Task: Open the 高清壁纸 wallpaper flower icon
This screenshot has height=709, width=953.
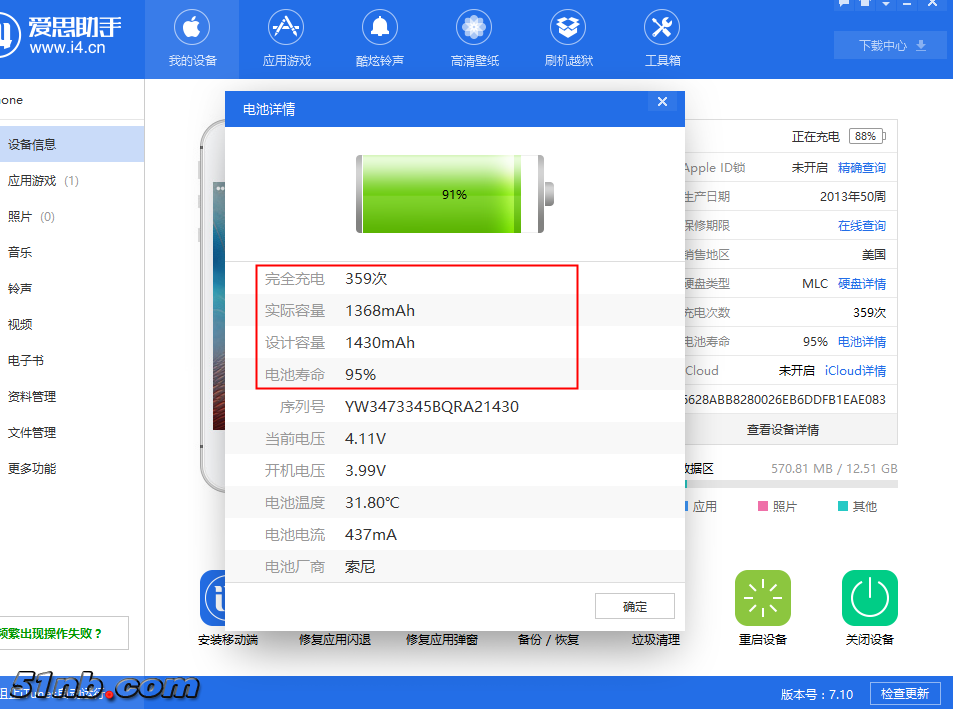Action: (x=474, y=28)
